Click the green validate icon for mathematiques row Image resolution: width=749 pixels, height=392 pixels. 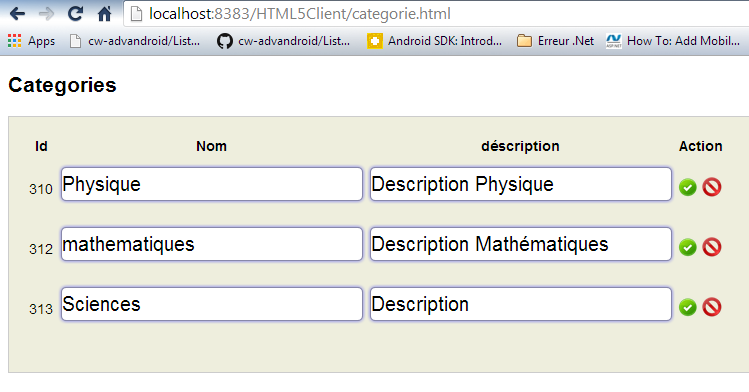coord(687,247)
